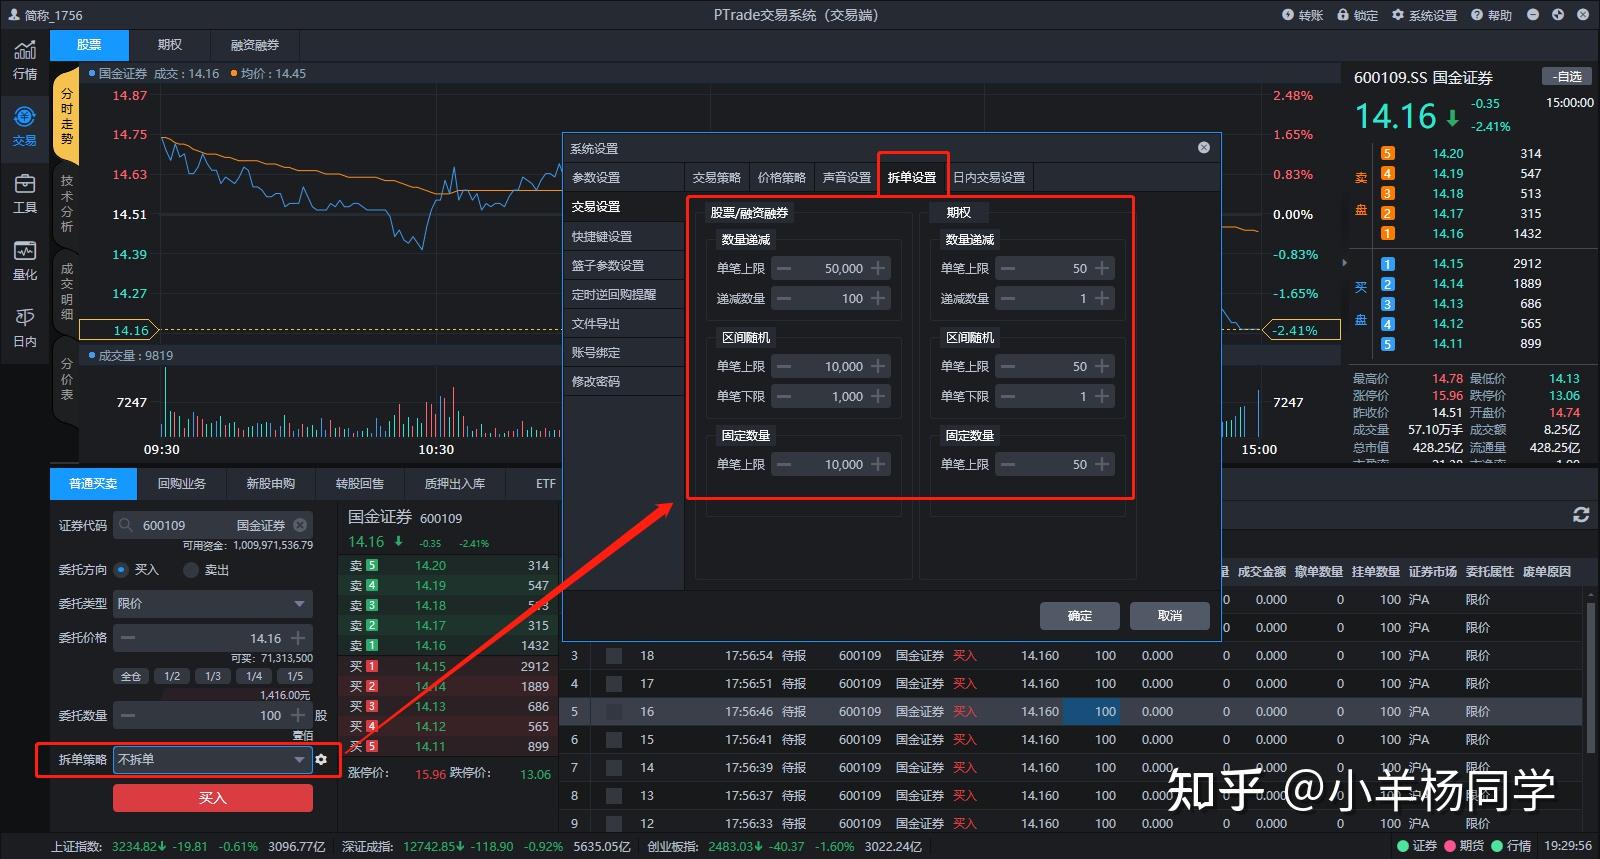
Task: Switch to the 交易策略 tab
Action: coord(717,177)
